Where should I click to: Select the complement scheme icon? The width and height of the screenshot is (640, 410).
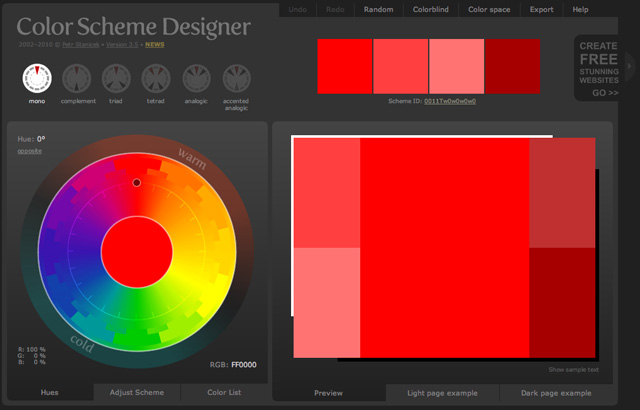tap(77, 77)
